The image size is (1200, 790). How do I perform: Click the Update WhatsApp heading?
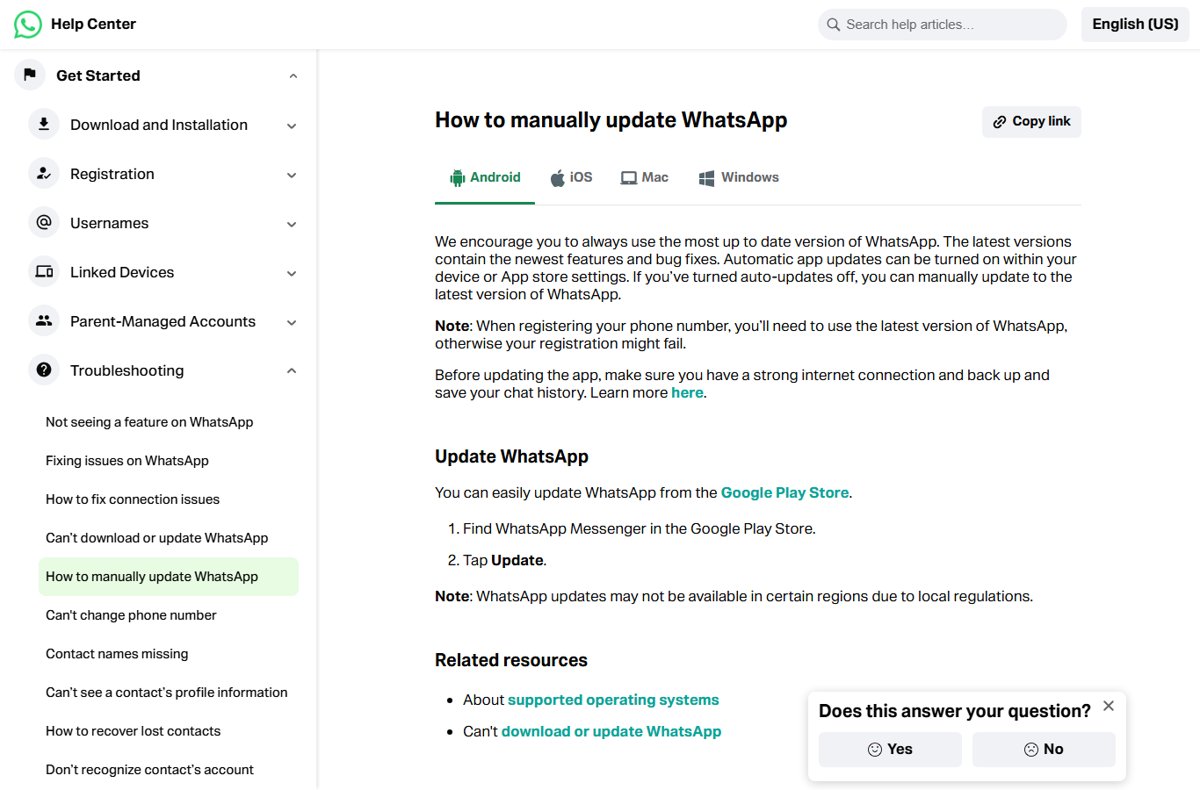coord(511,456)
